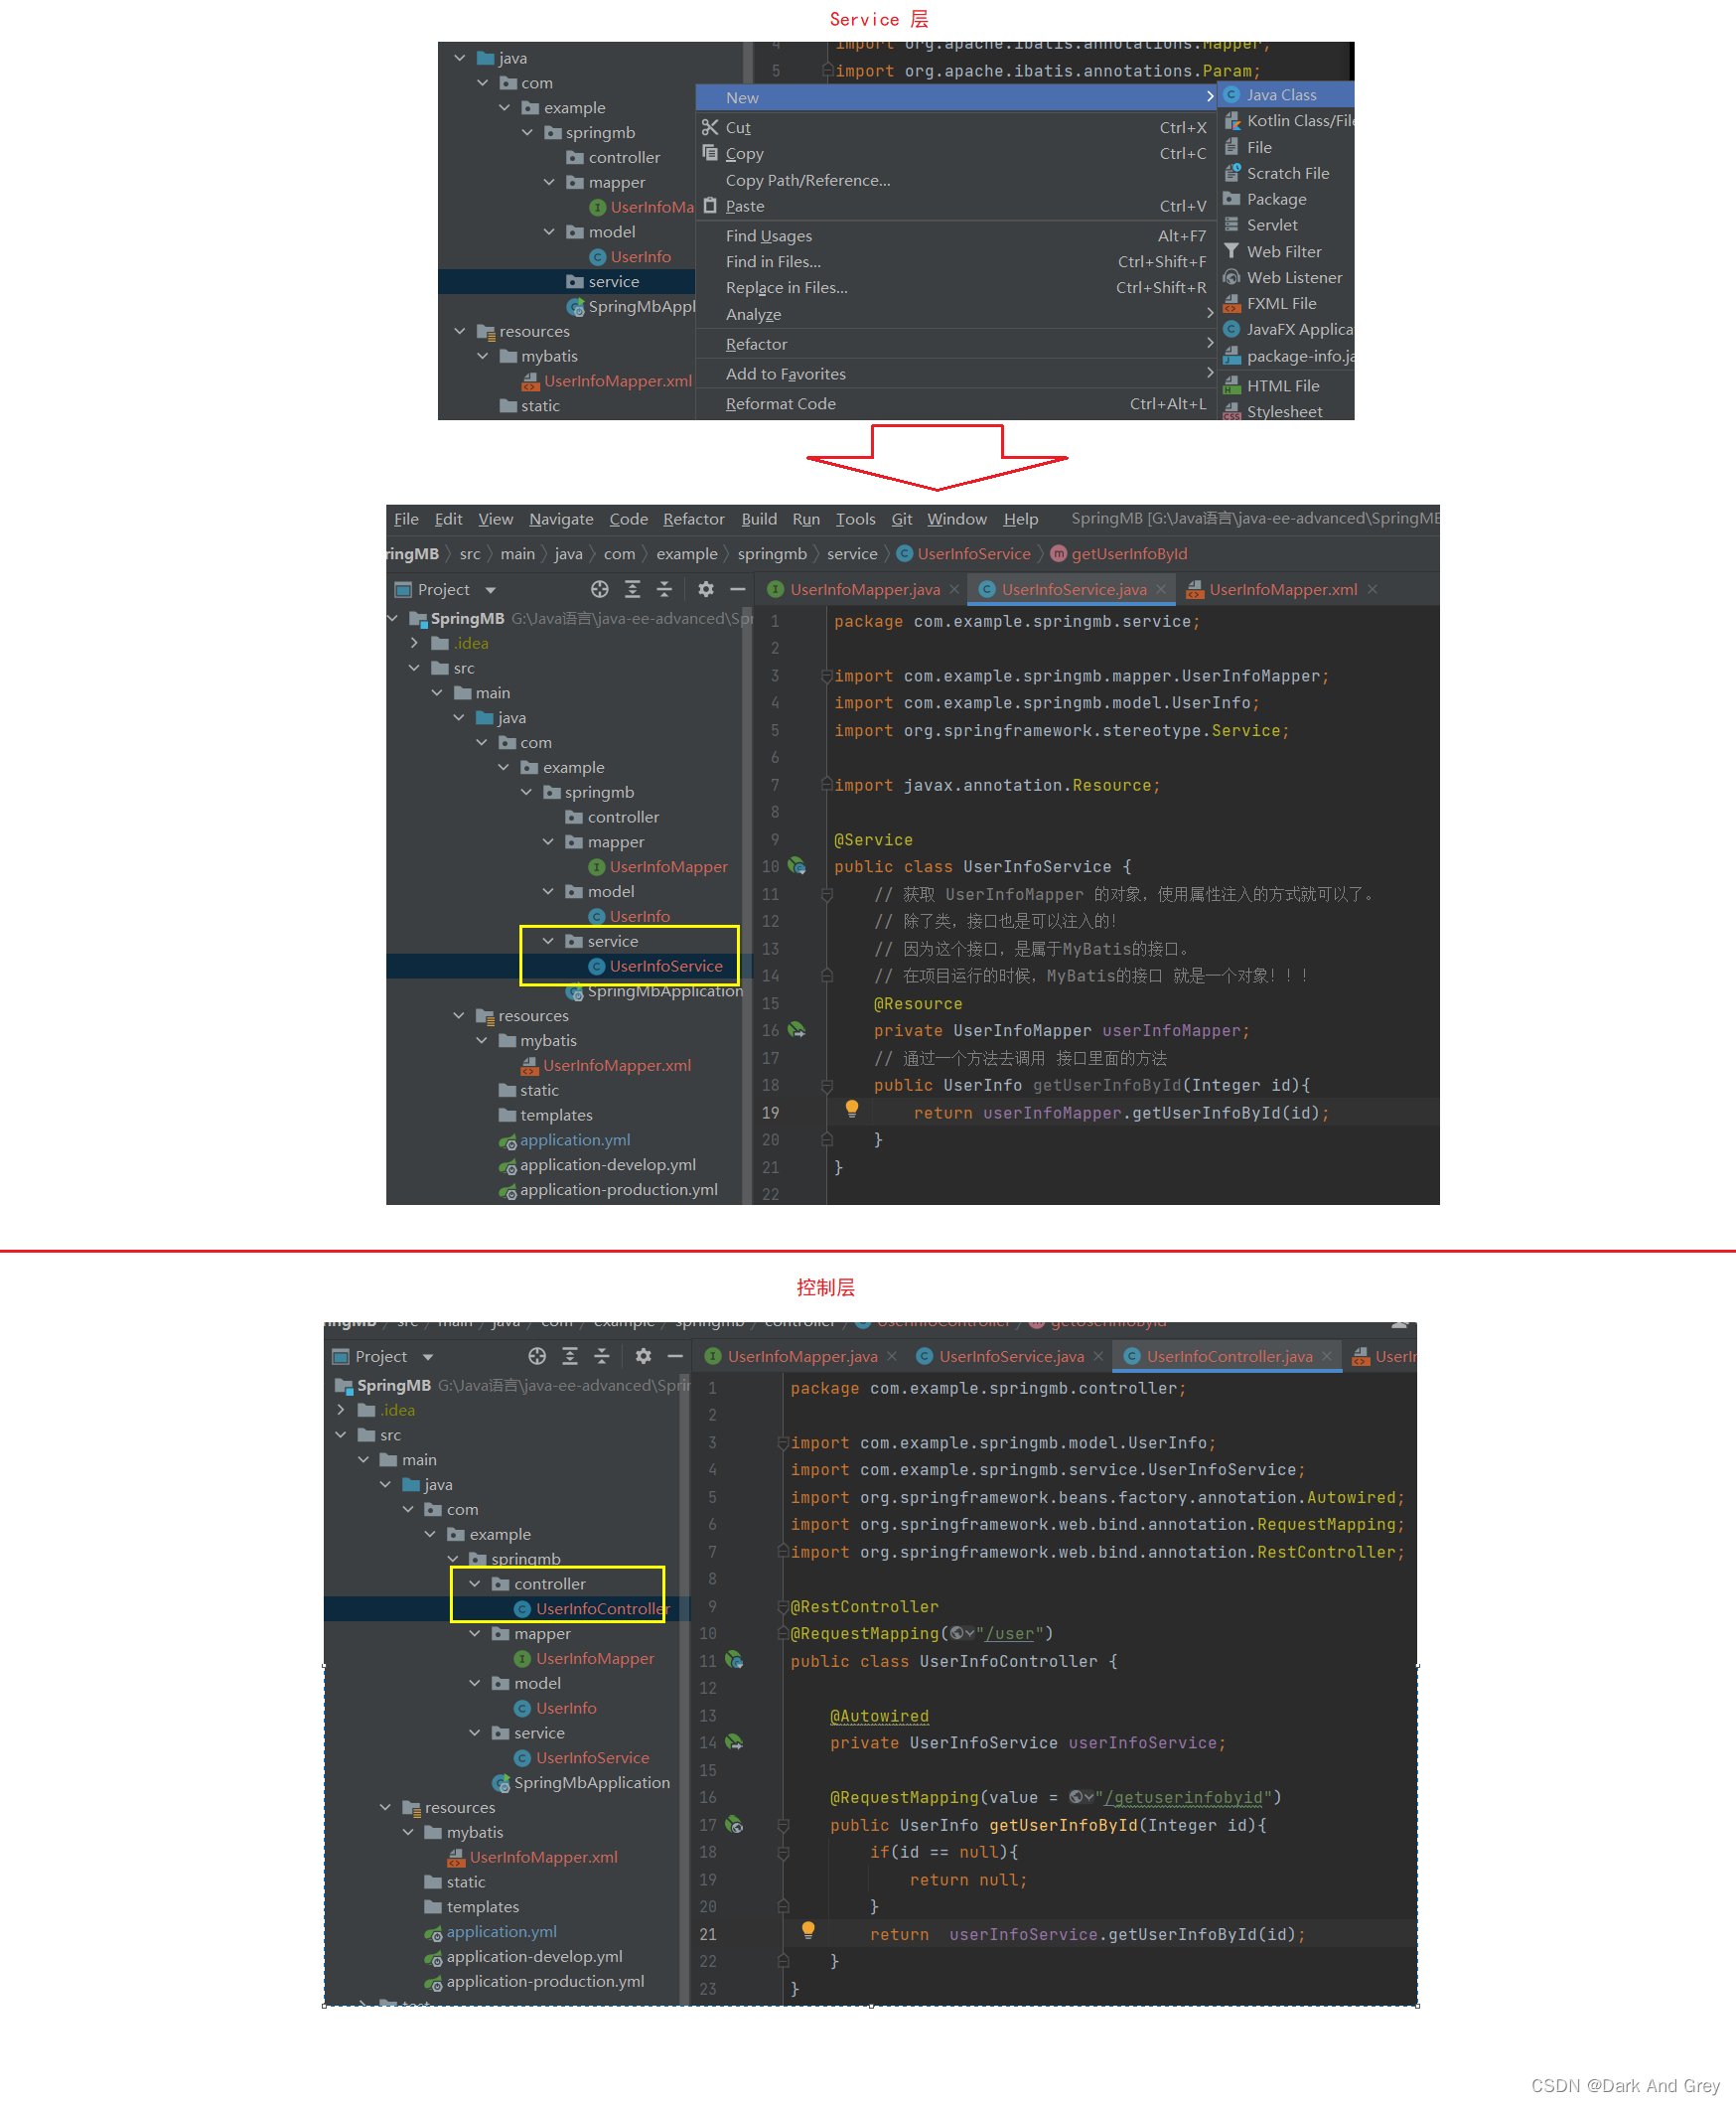This screenshot has height=2105, width=1736.
Task: Open Project panel settings gear in bottom window
Action: [x=643, y=1356]
